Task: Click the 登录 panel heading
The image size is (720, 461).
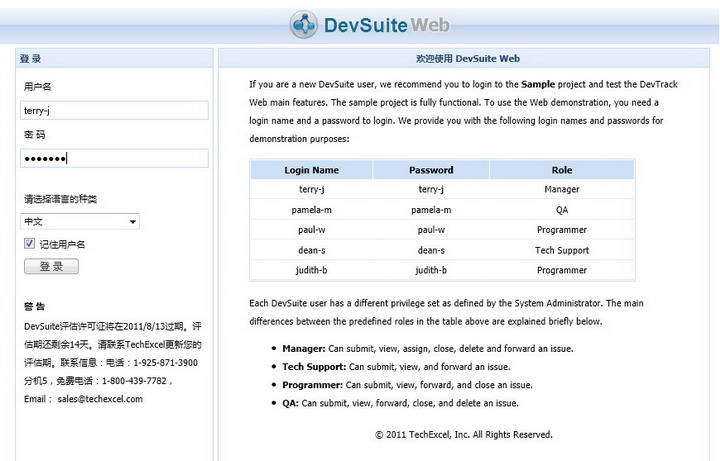Action: click(30, 58)
